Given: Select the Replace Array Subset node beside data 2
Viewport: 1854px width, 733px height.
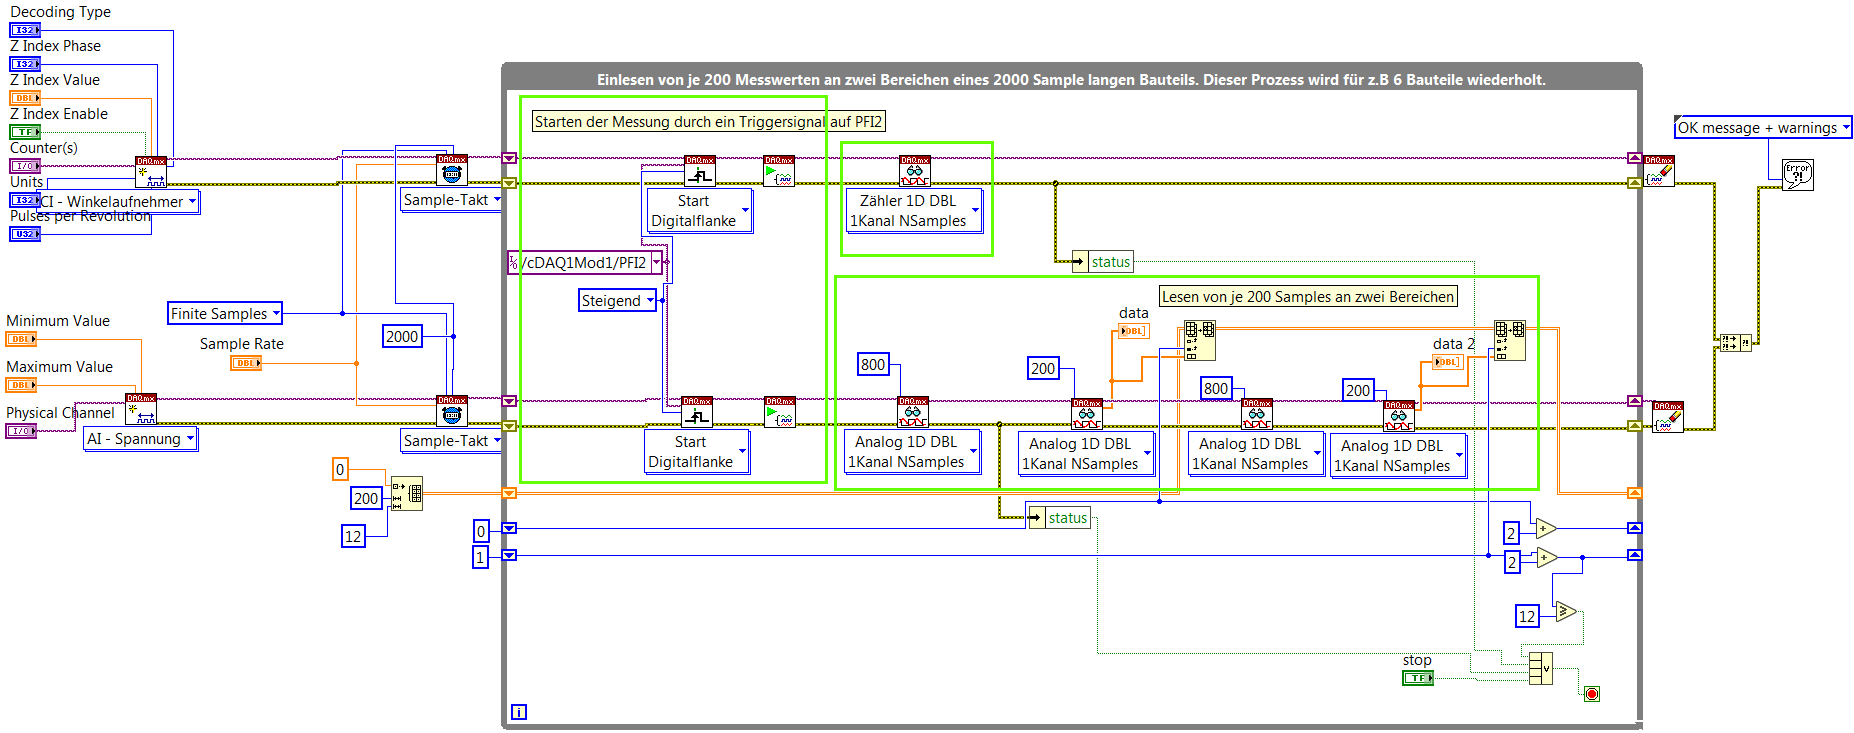Looking at the screenshot, I should [1510, 341].
